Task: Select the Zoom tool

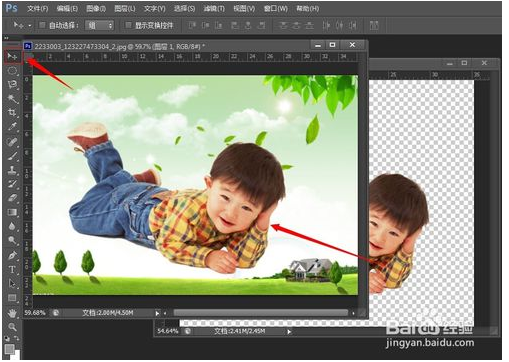Action: (12, 327)
